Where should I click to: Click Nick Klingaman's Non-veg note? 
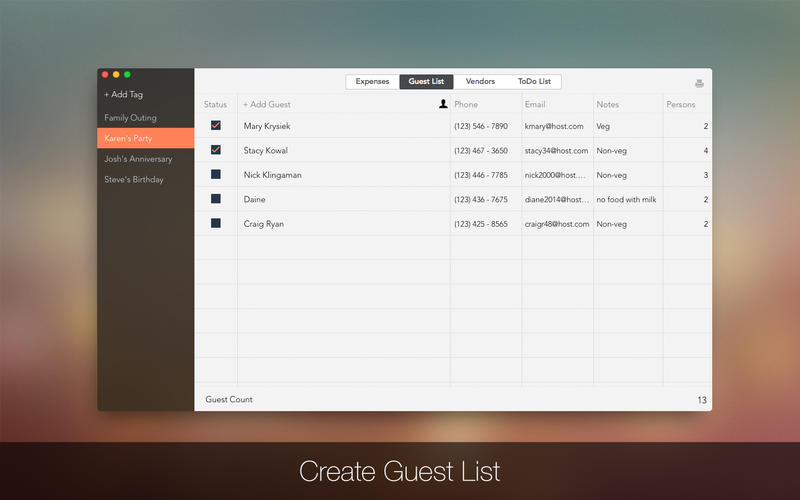(x=611, y=175)
